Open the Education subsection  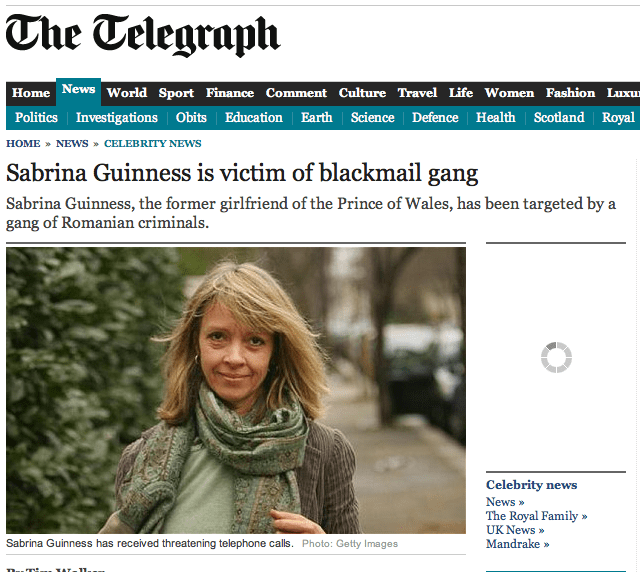(254, 118)
